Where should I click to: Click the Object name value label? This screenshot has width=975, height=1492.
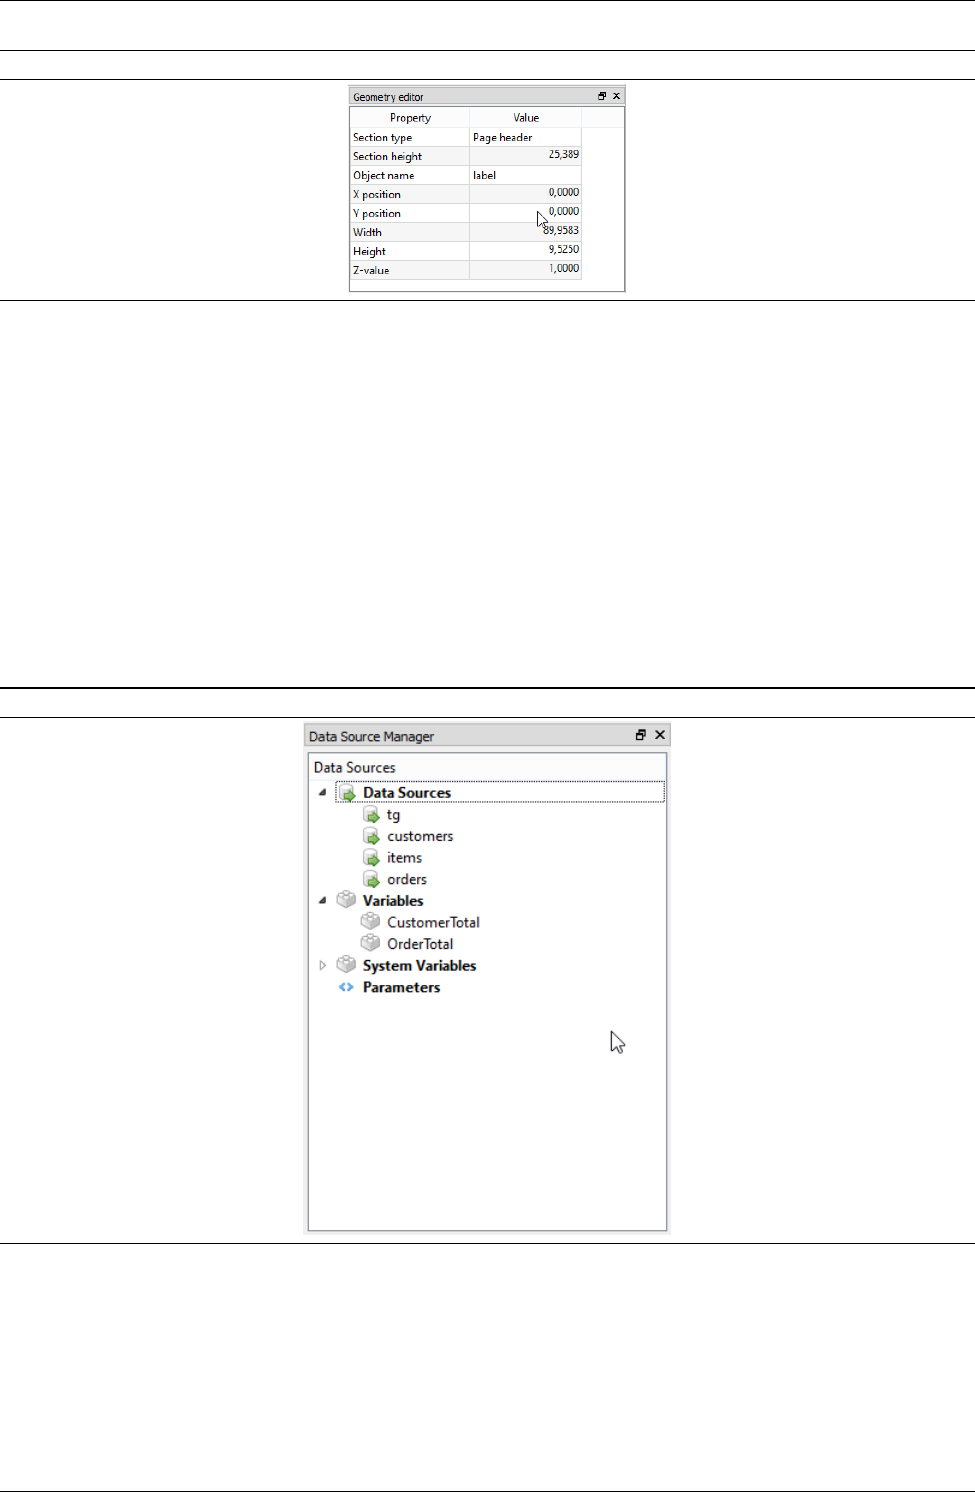526,175
